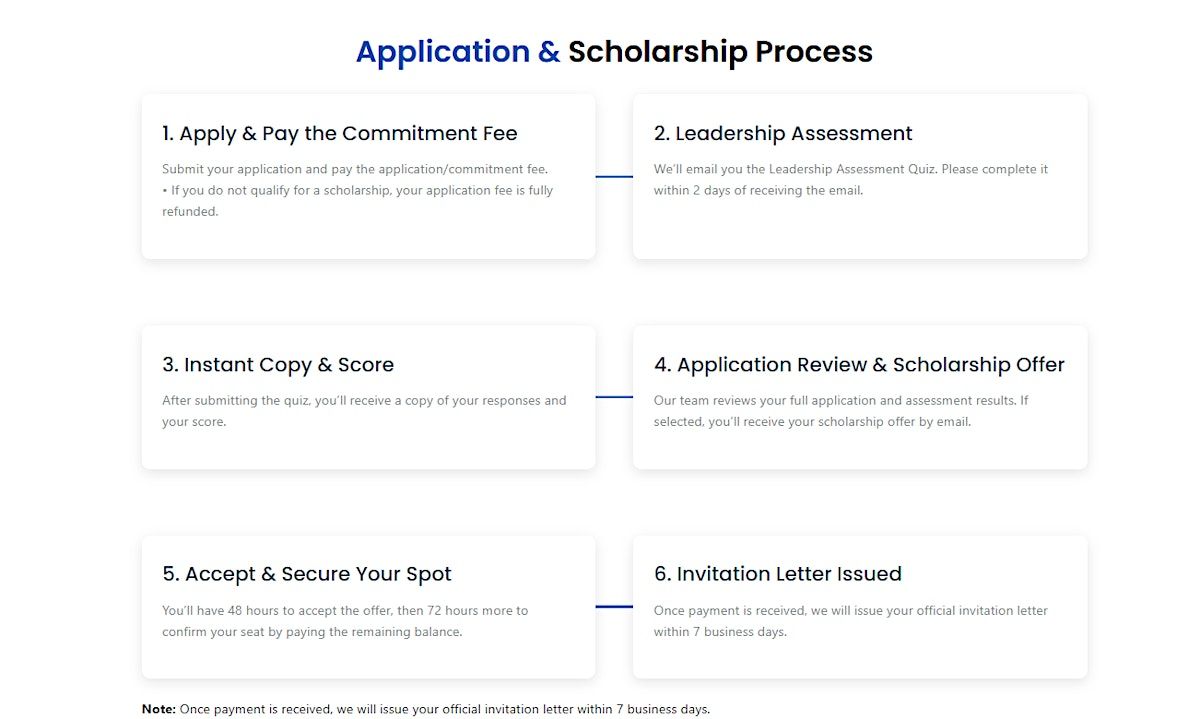
Task: Click the bold "Note:" label at the bottom
Action: [x=159, y=709]
